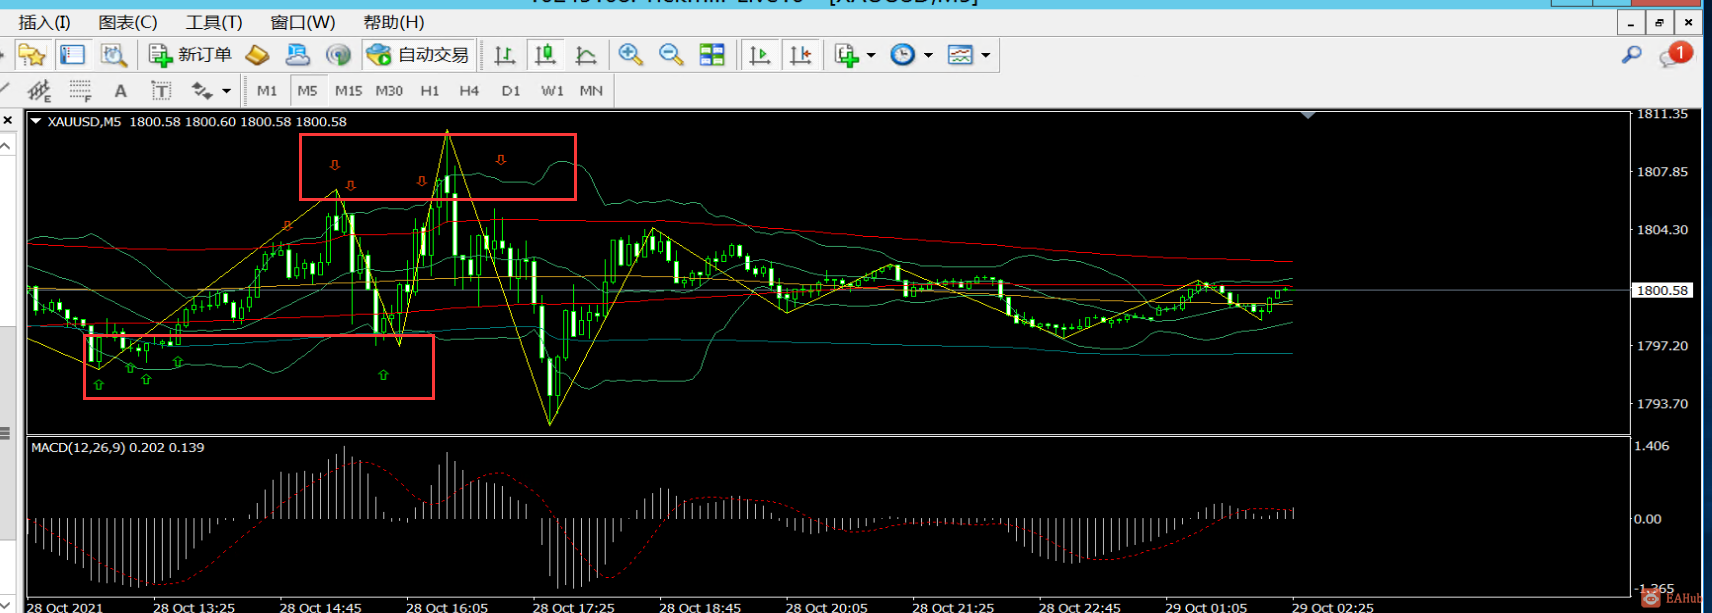1712x613 pixels.
Task: Select the H1 timeframe
Action: [x=430, y=91]
